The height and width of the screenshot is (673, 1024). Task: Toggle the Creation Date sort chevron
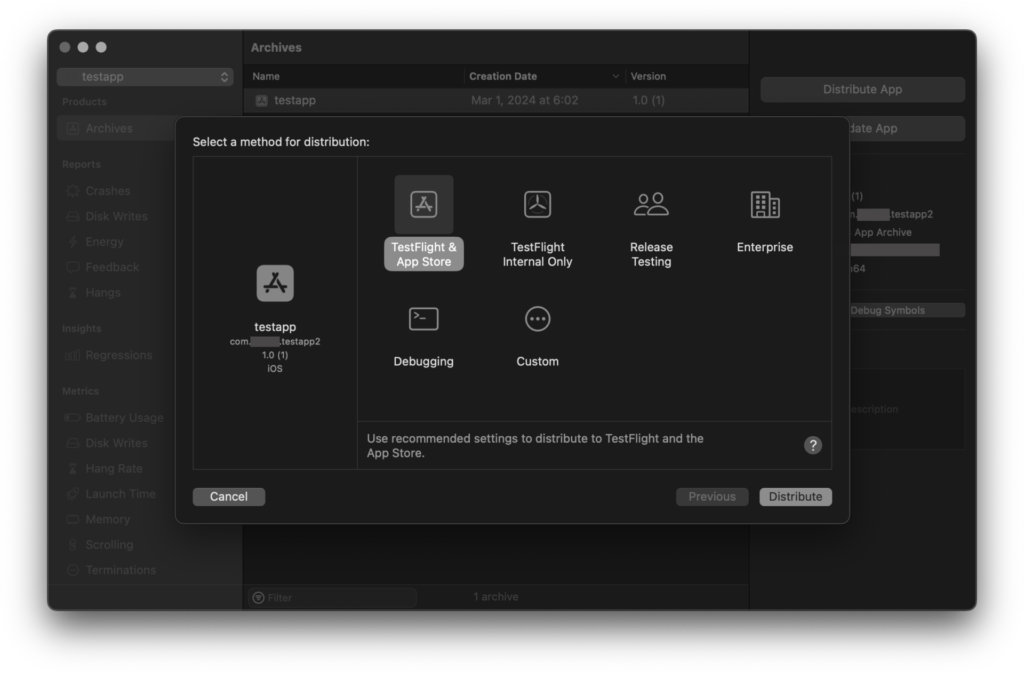(x=615, y=76)
